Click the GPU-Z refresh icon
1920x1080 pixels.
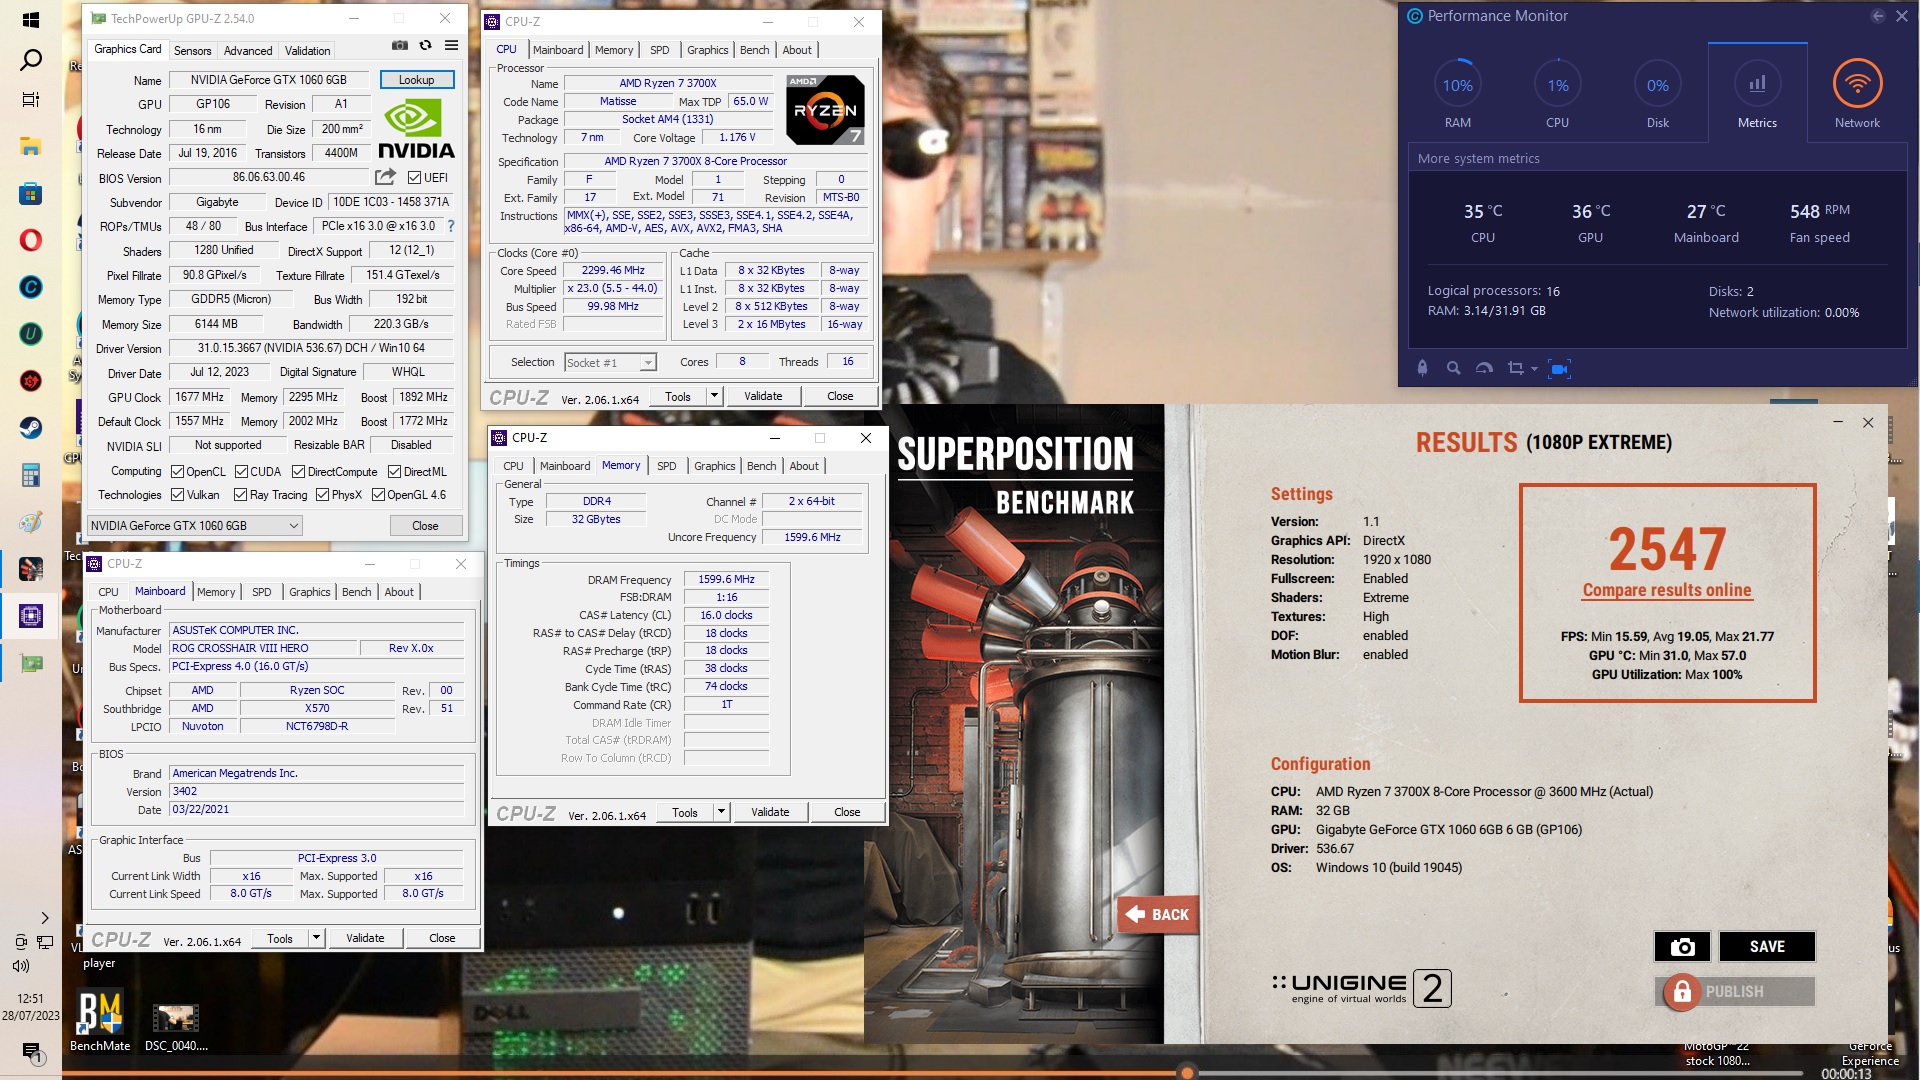[x=425, y=45]
